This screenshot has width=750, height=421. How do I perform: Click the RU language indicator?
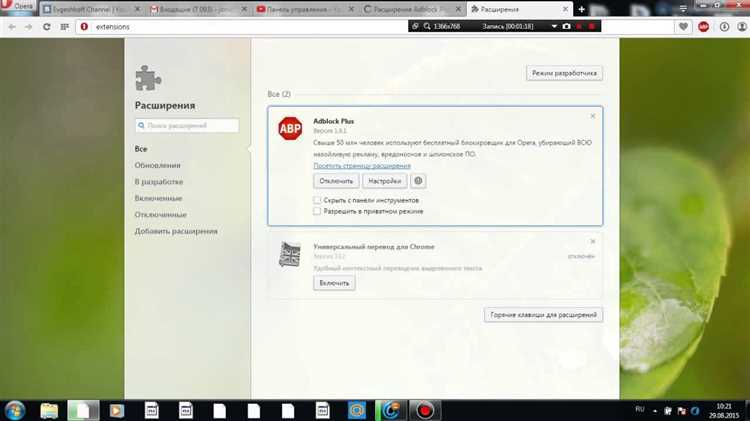click(640, 410)
